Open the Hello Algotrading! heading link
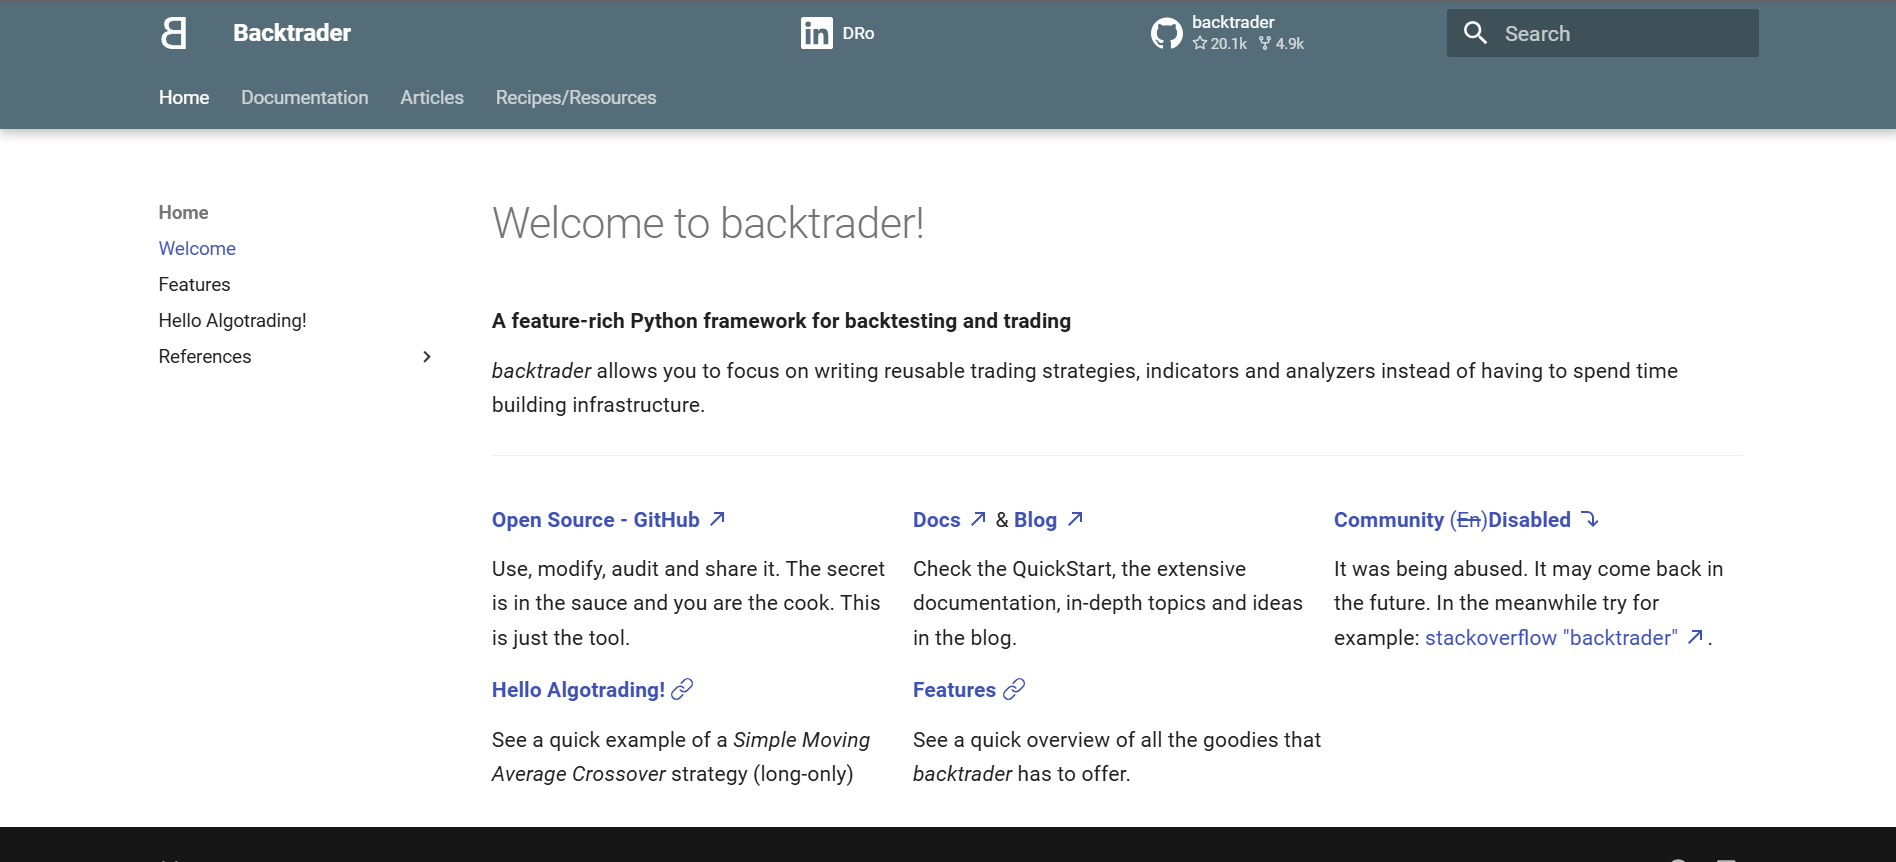This screenshot has height=862, width=1896. pyautogui.click(x=578, y=690)
